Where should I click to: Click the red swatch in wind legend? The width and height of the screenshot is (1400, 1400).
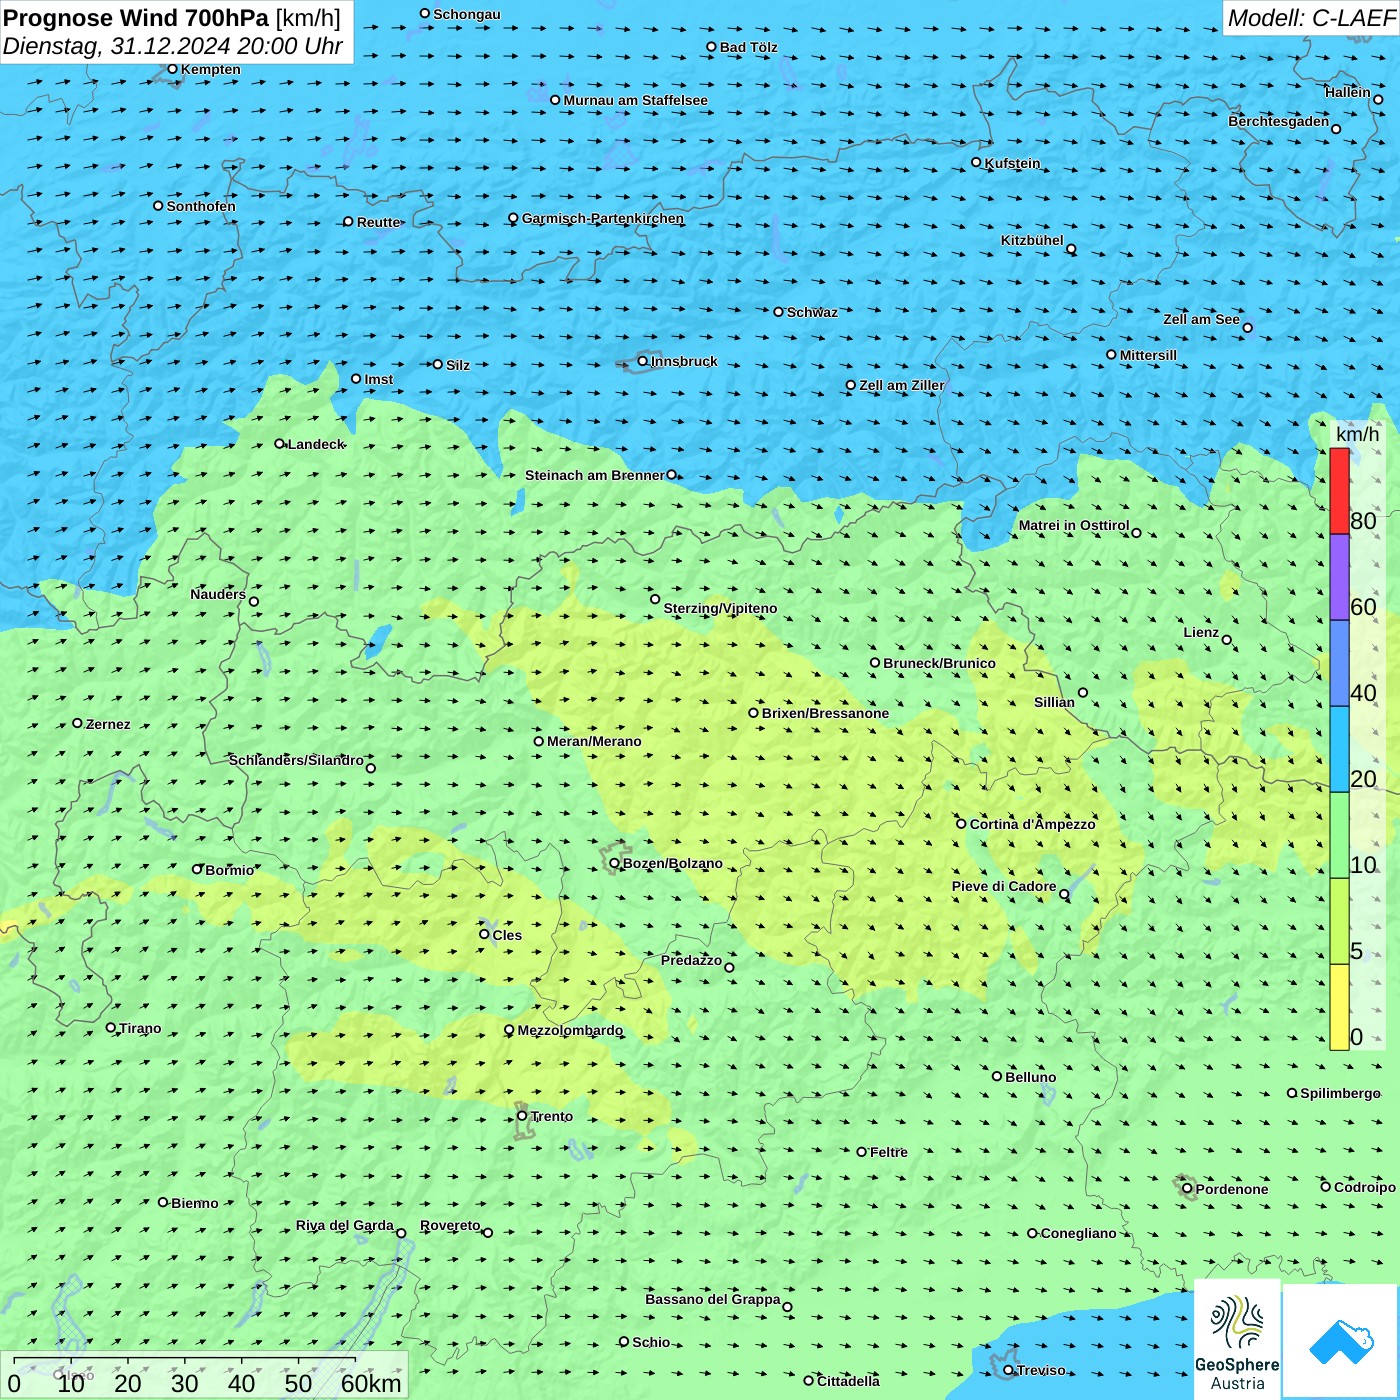(1339, 491)
